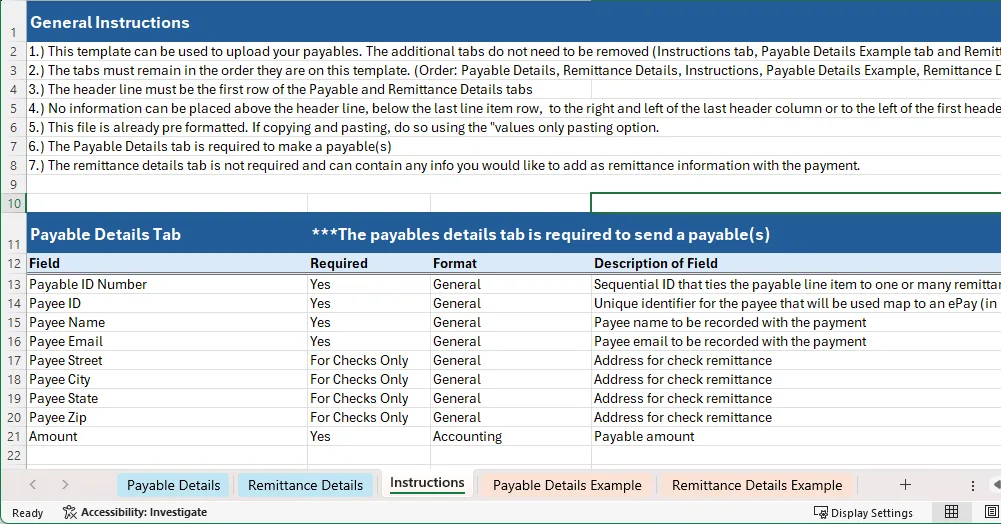Click the 'Payee City' cell

coord(167,379)
